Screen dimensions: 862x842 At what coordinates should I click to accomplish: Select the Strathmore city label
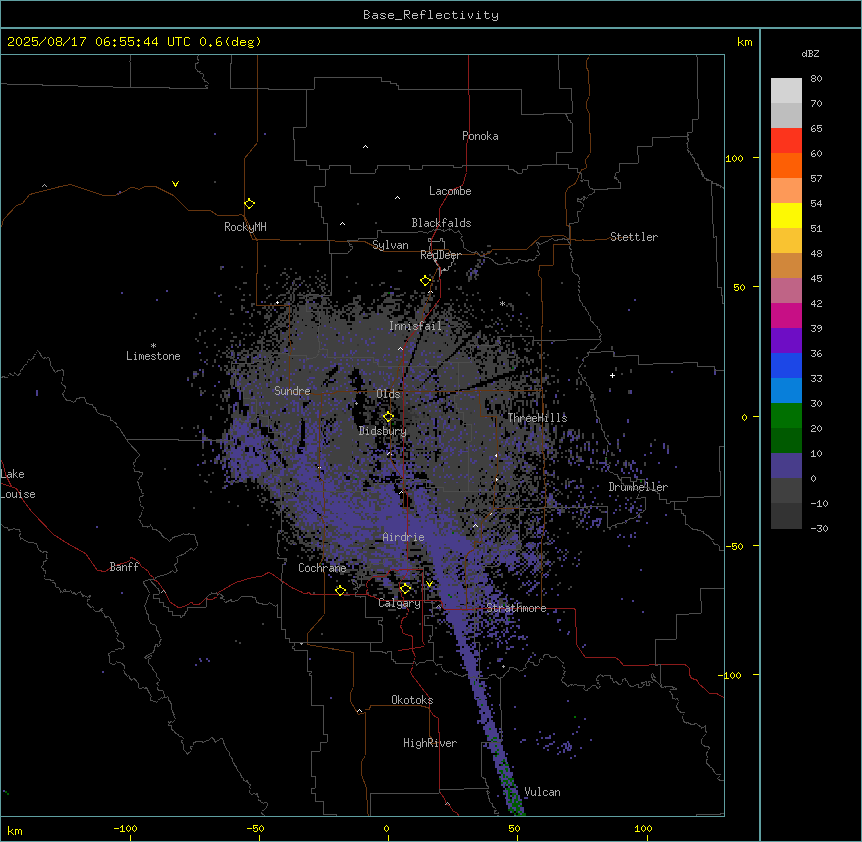(516, 608)
